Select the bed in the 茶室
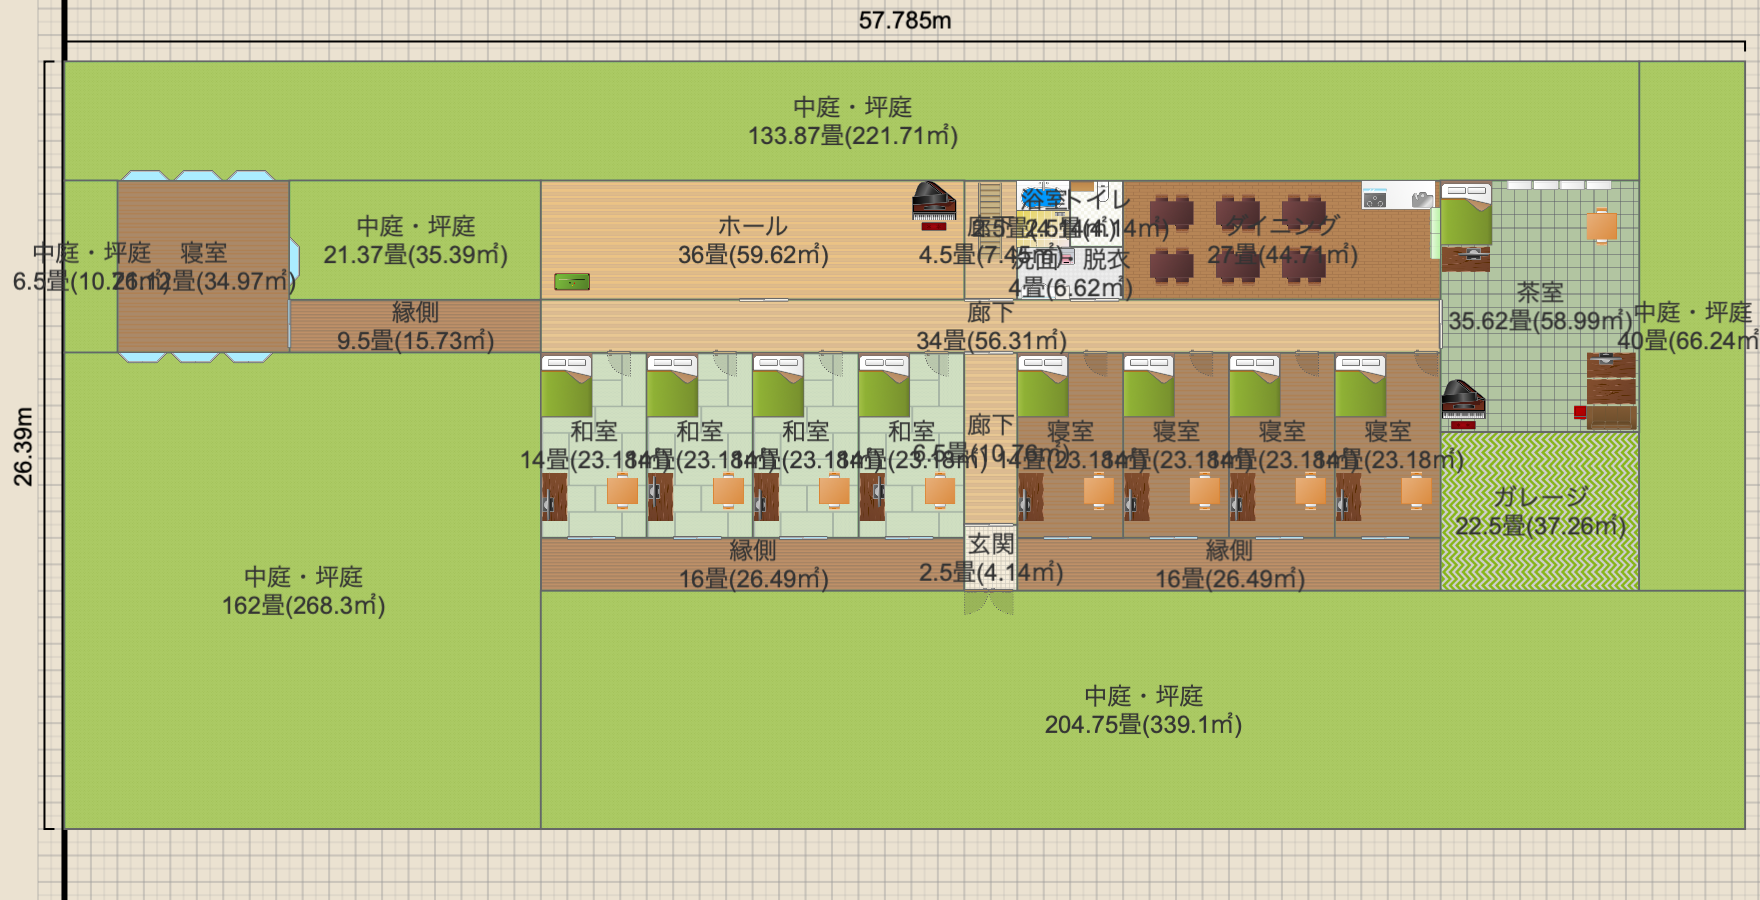1760x900 pixels. 1466,214
